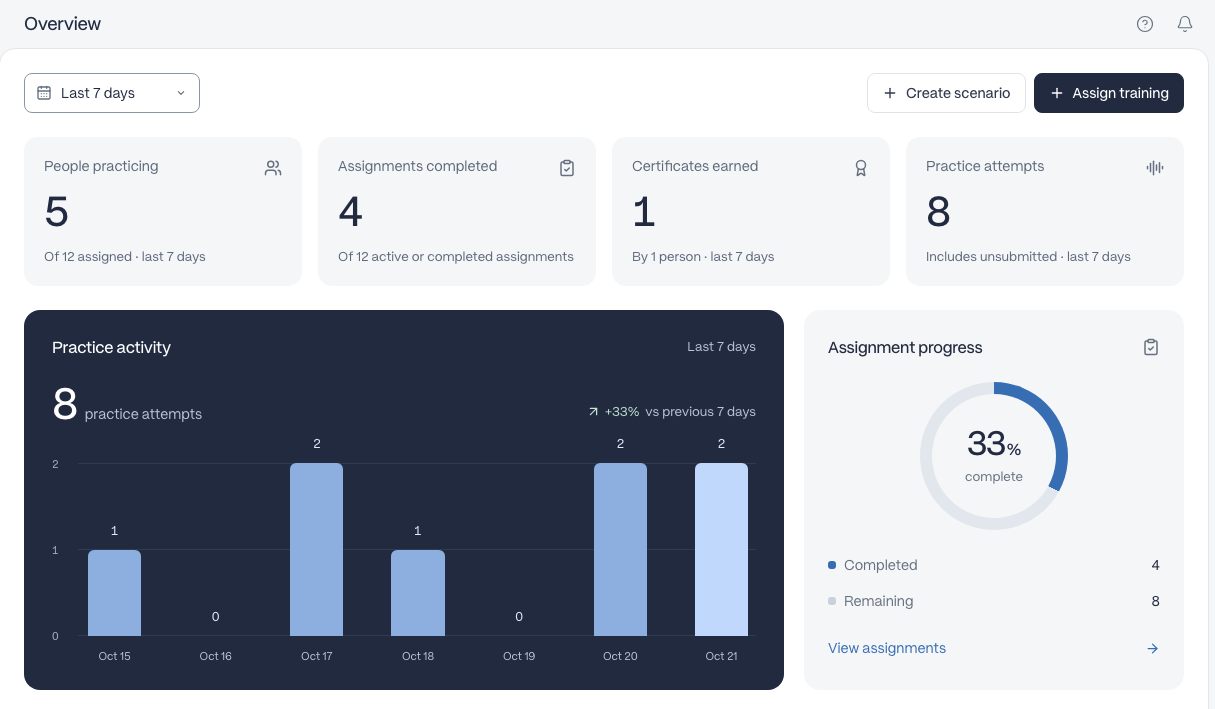Click the "Certificates earned" card label
The height and width of the screenshot is (709, 1215).
click(x=695, y=167)
